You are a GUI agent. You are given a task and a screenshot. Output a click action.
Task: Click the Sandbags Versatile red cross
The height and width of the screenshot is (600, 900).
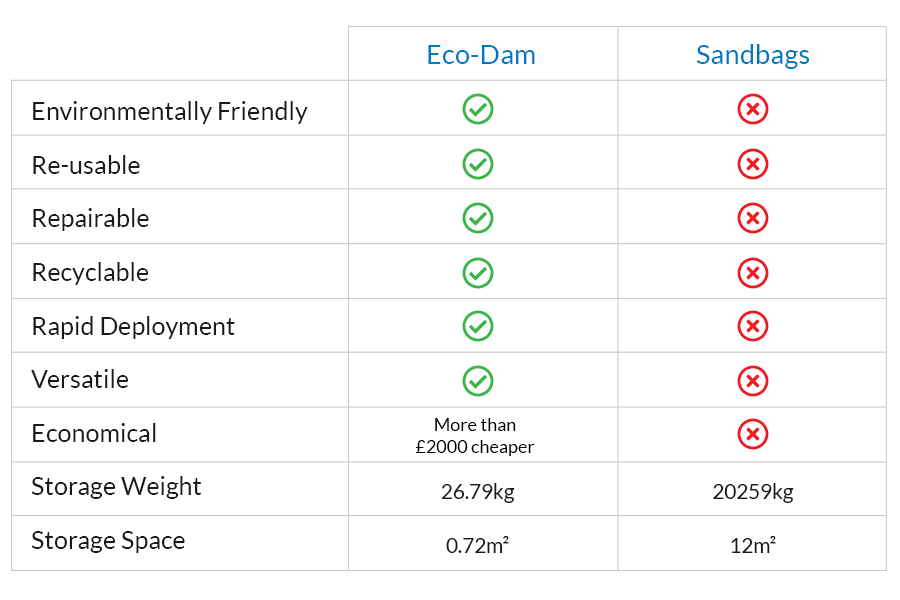pyautogui.click(x=752, y=379)
